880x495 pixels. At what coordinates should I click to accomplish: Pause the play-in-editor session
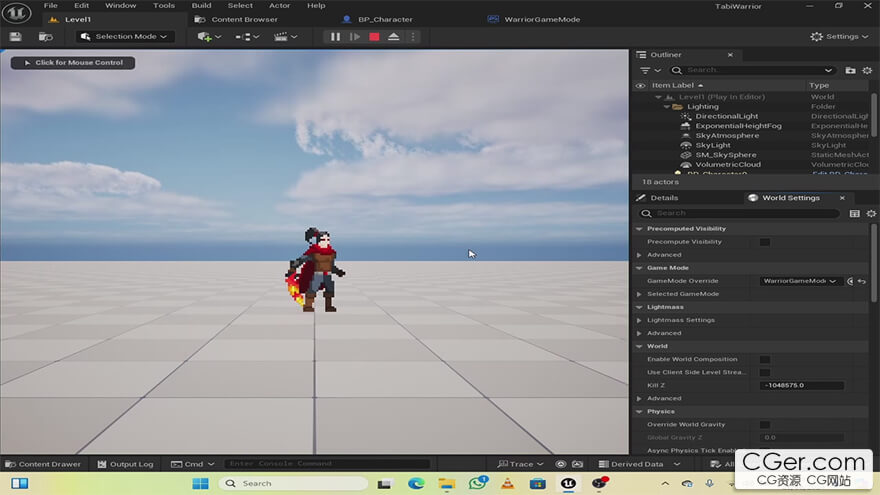coord(335,36)
